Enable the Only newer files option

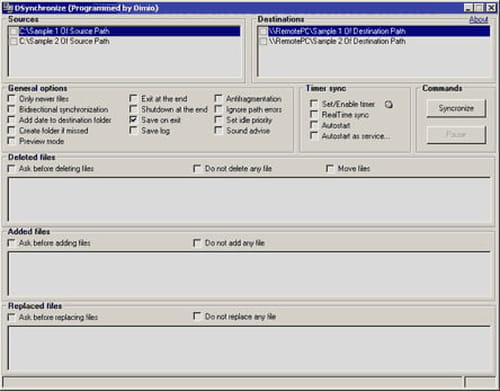[x=11, y=99]
